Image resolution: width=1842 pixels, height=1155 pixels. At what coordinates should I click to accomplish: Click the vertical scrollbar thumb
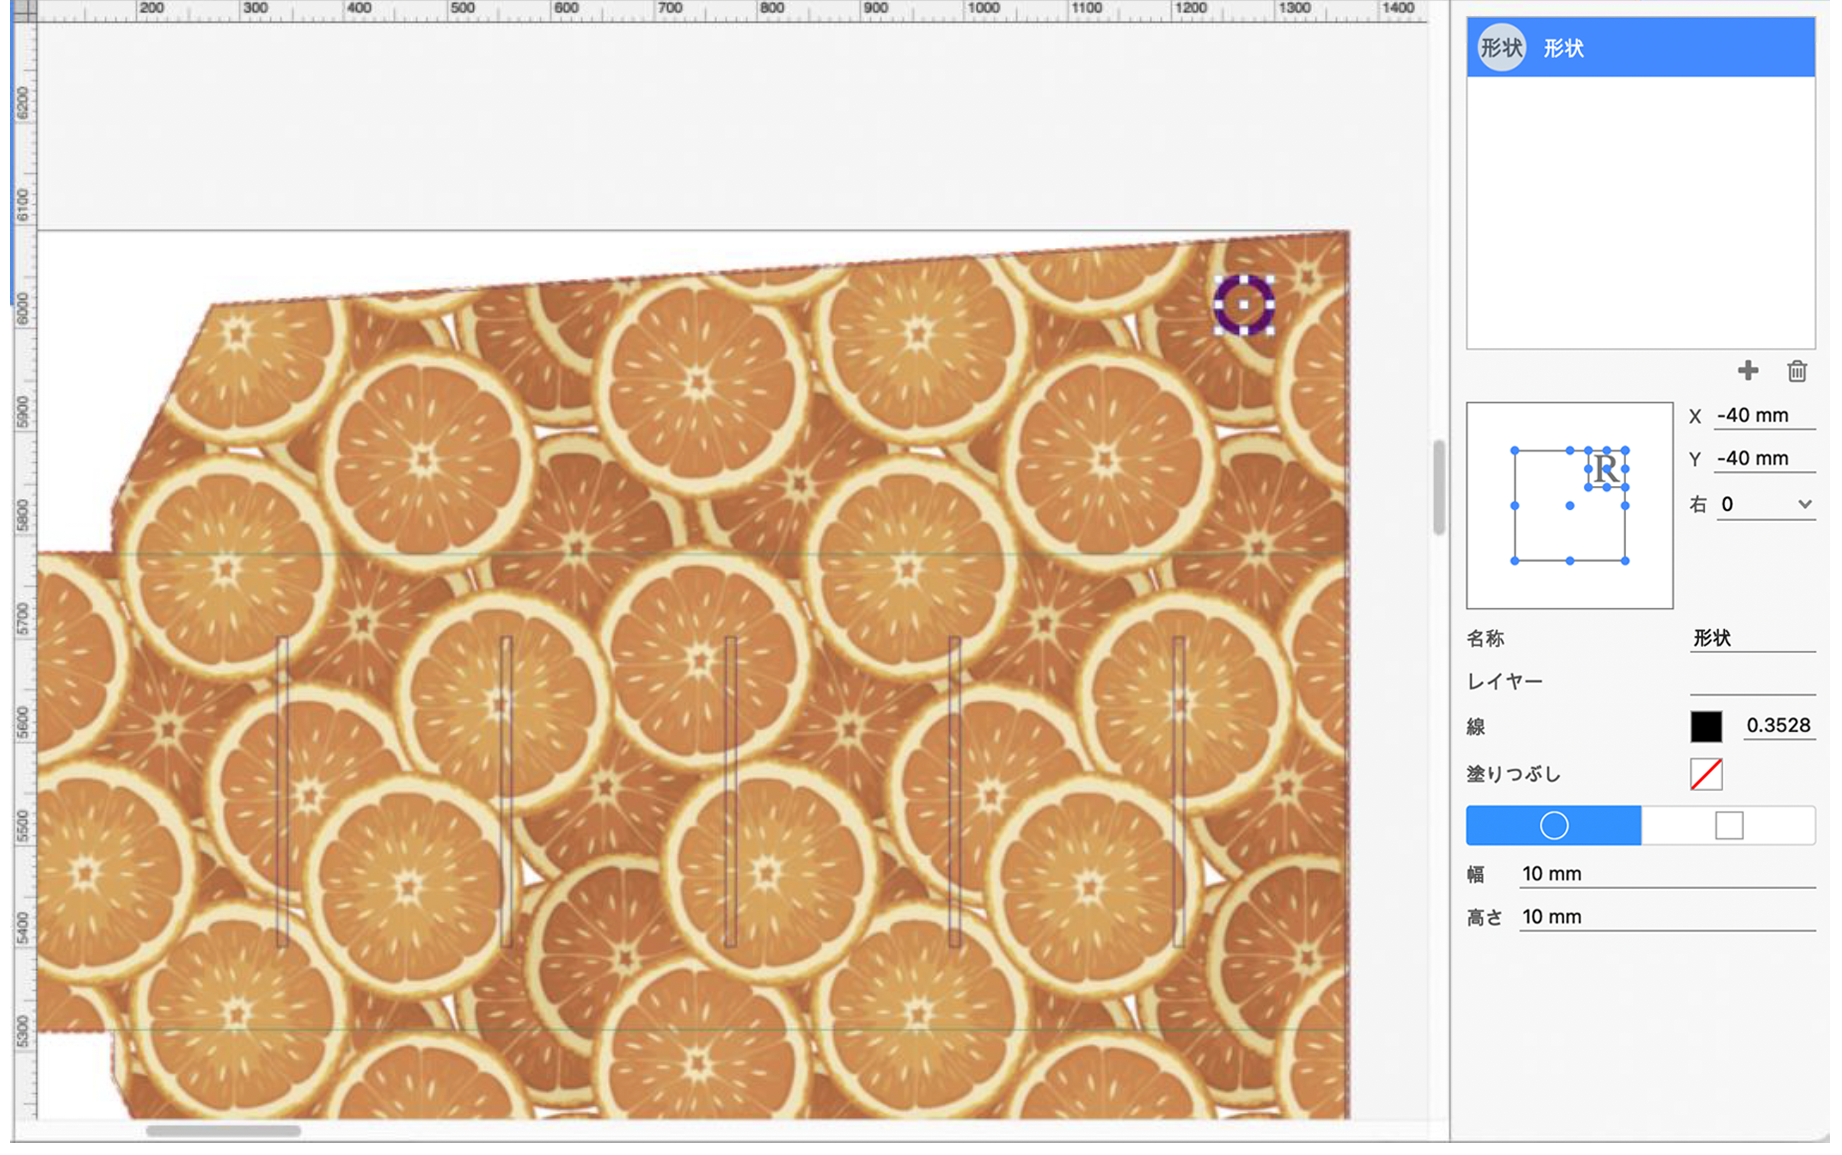pyautogui.click(x=1438, y=488)
